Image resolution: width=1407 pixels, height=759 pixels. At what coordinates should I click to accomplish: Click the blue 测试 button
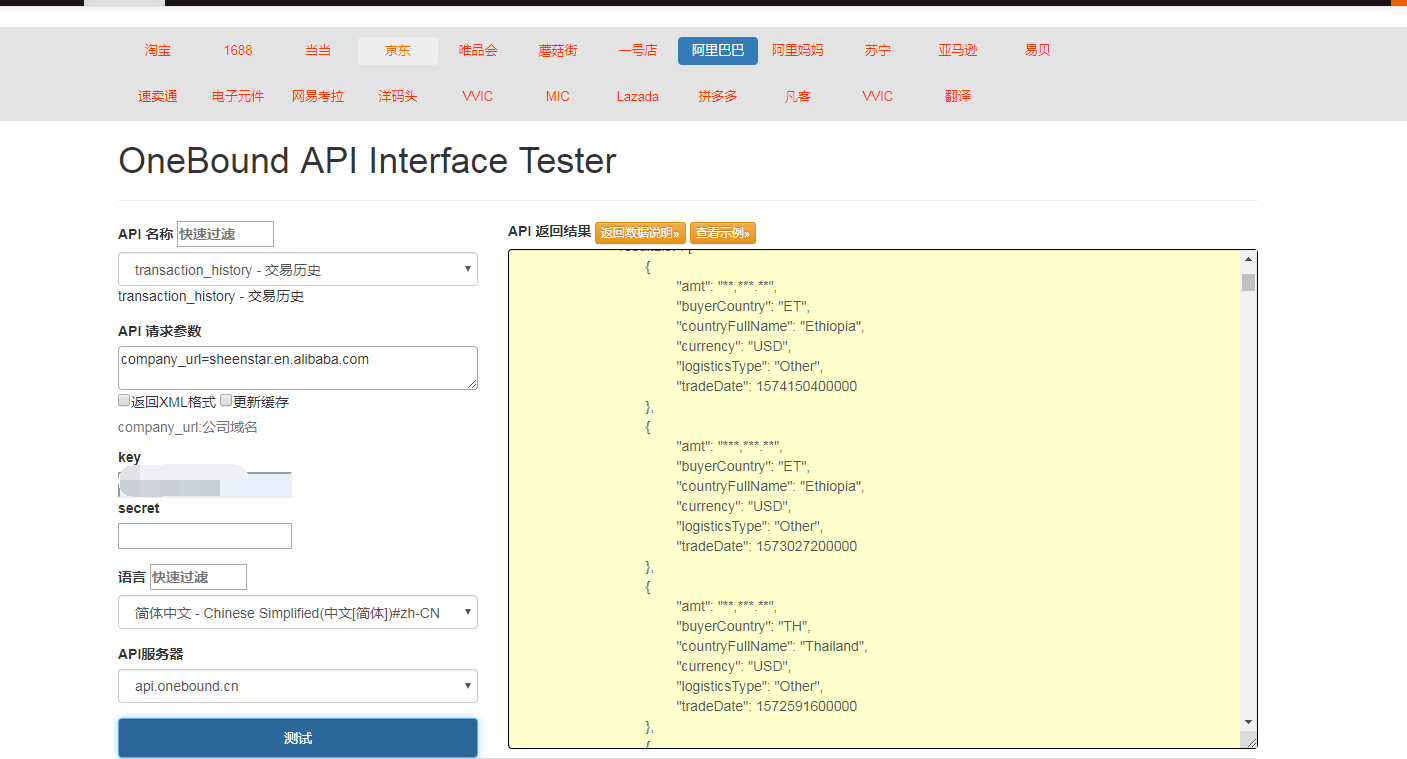pos(298,738)
